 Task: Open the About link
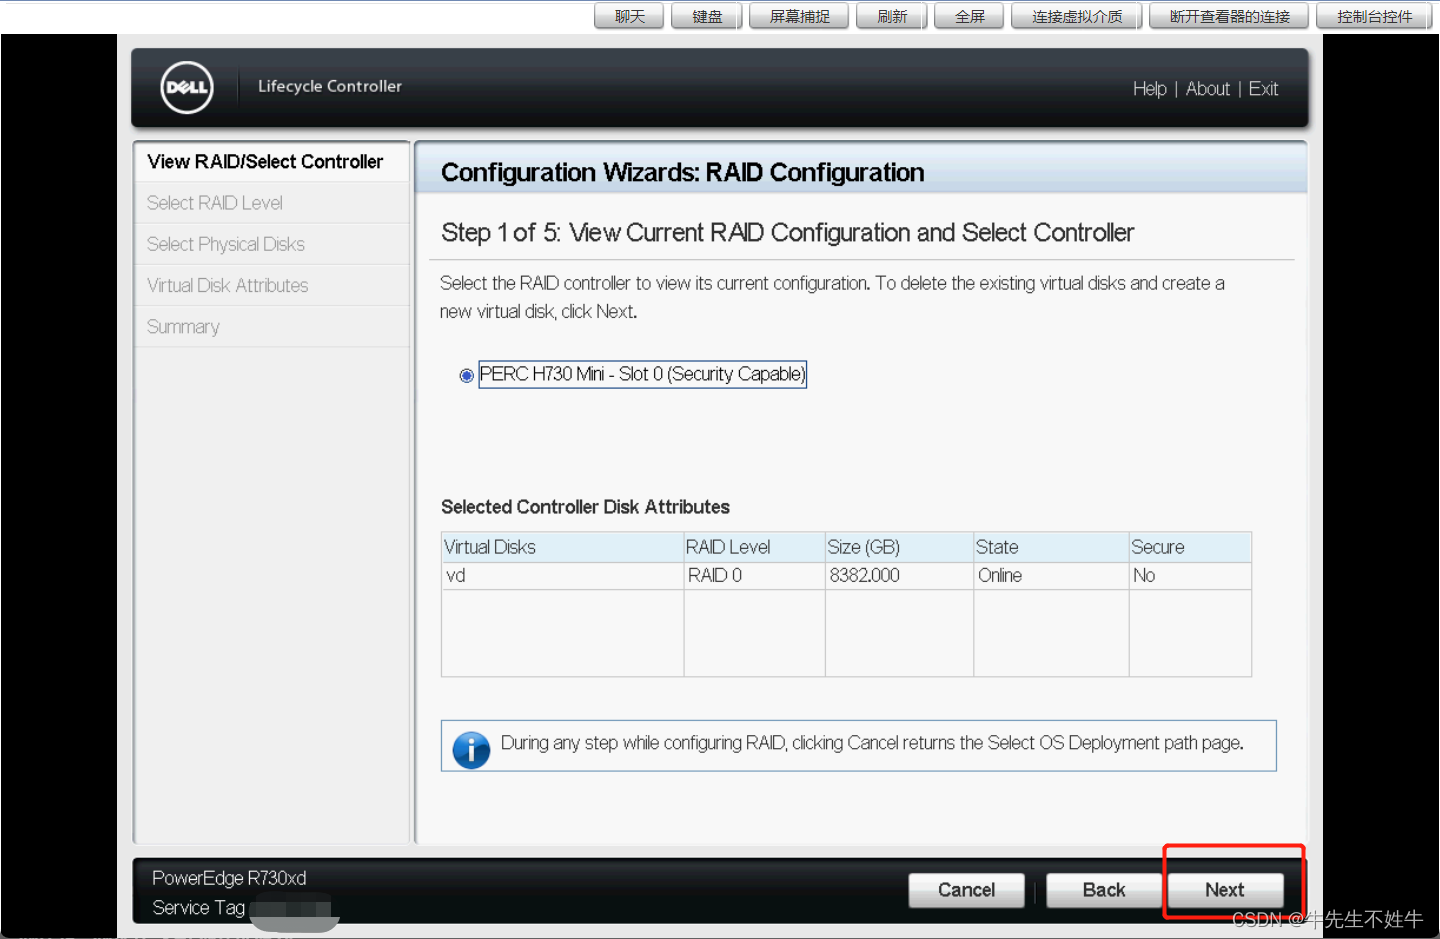tap(1207, 89)
